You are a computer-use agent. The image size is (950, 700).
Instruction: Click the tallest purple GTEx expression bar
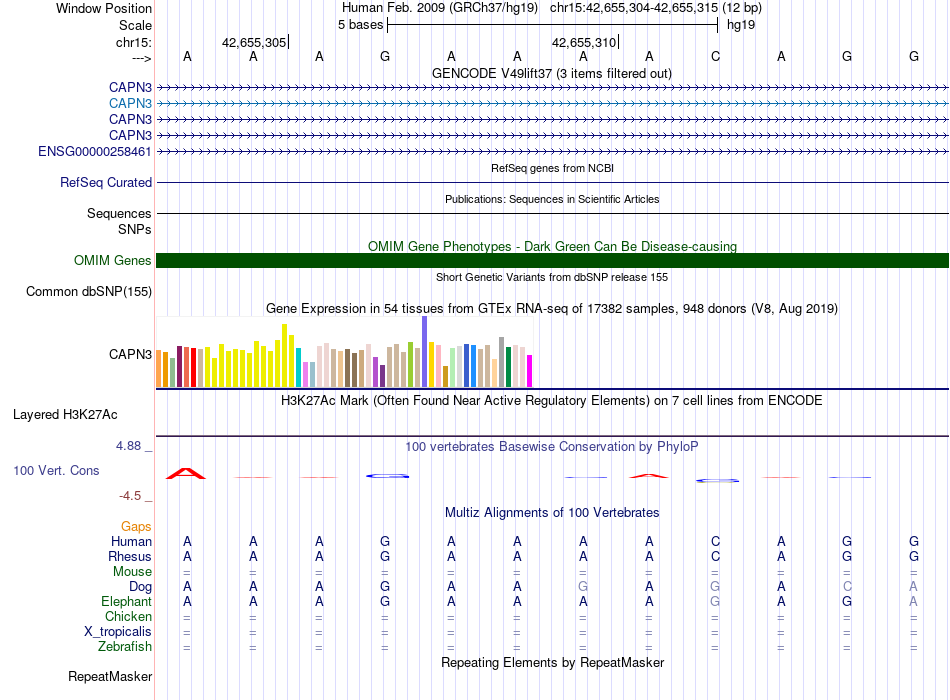pos(425,352)
